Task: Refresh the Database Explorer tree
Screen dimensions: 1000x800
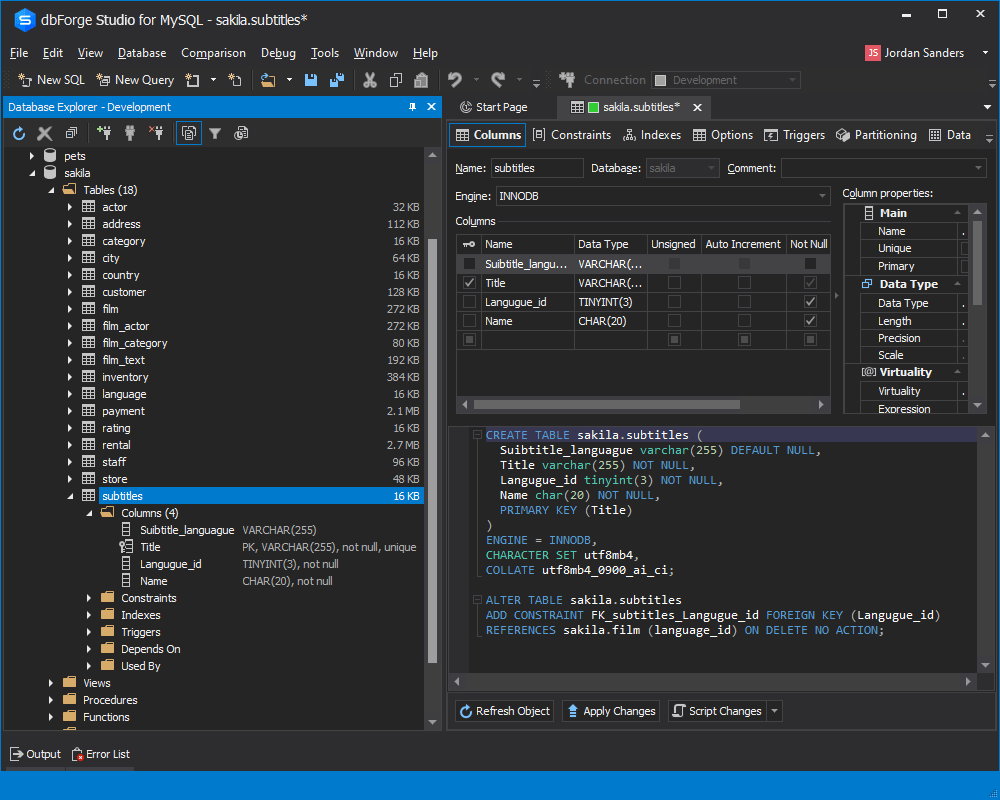Action: [18, 133]
